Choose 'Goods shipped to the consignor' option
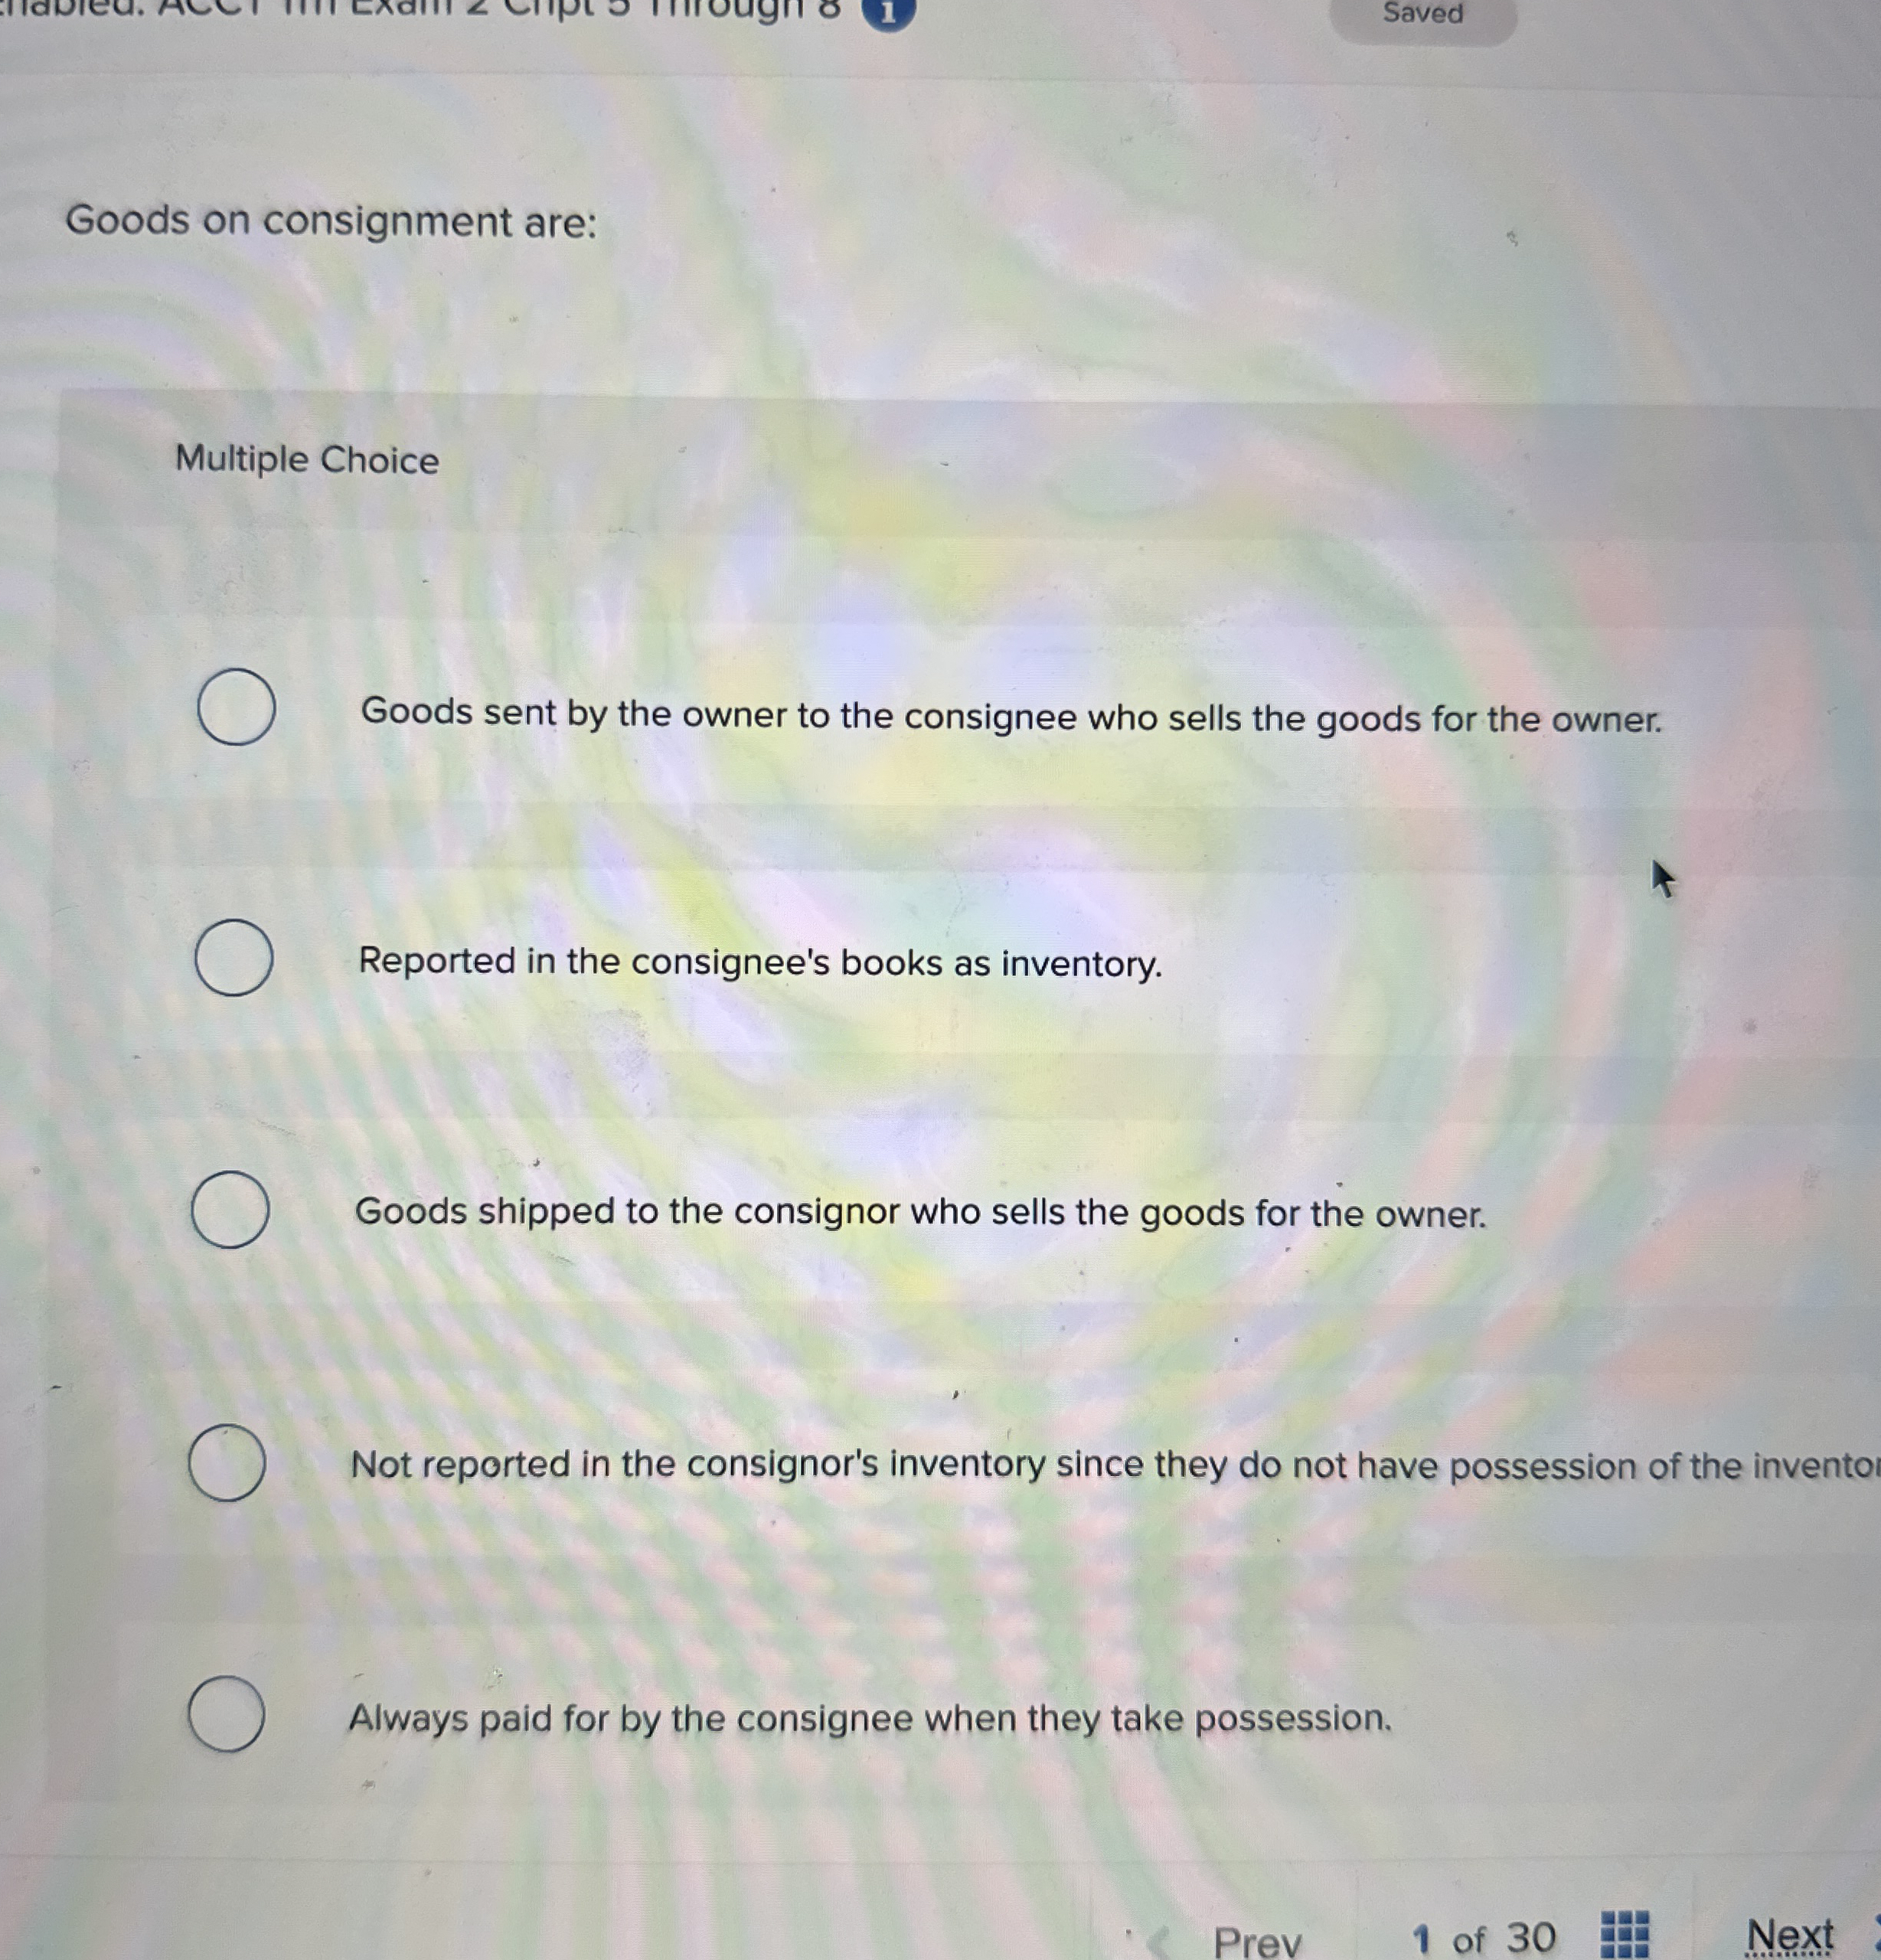The image size is (1881, 1960). (228, 1211)
